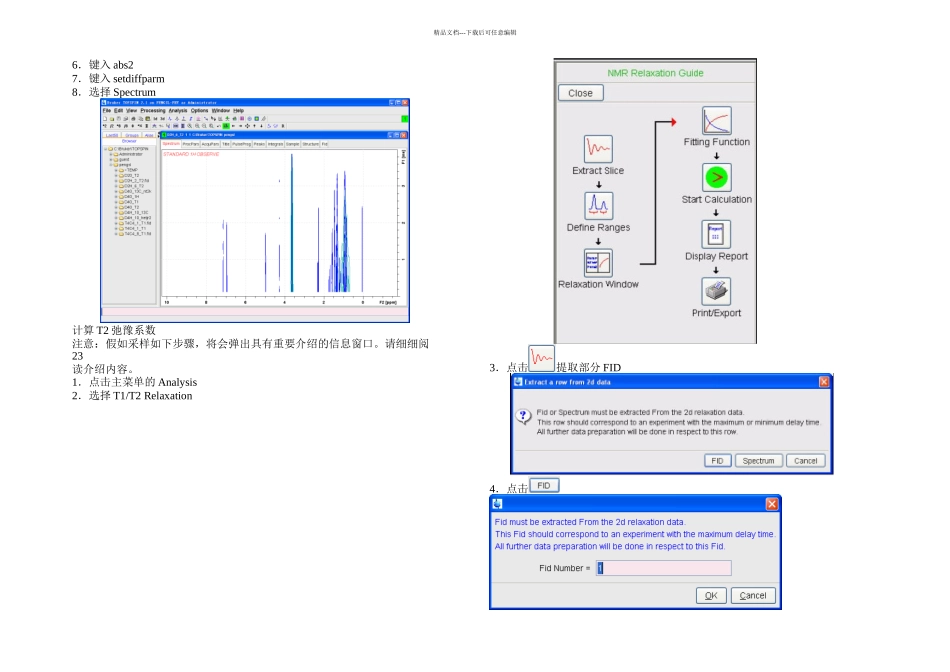Click into the Fid Number input field
This screenshot has width=950, height=672.
pyautogui.click(x=664, y=568)
